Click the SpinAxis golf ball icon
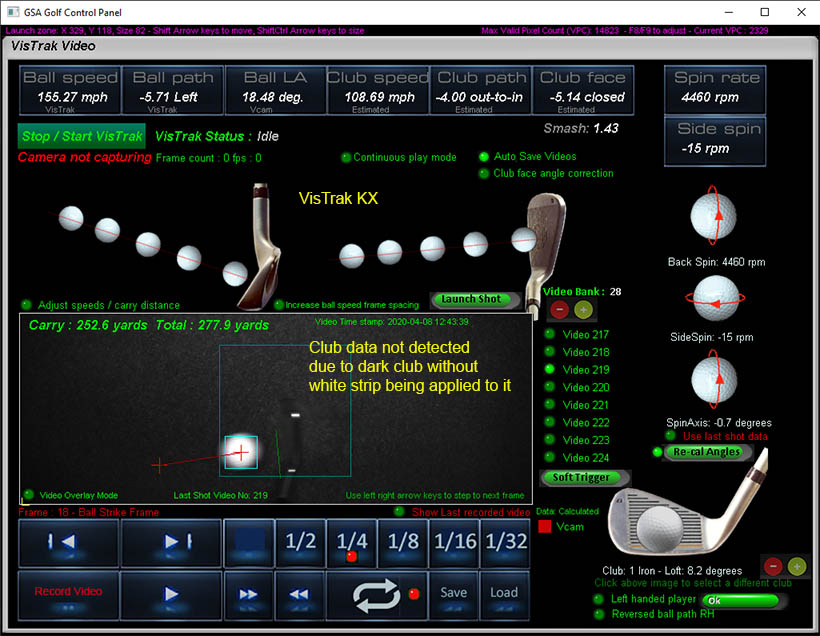 coord(714,380)
